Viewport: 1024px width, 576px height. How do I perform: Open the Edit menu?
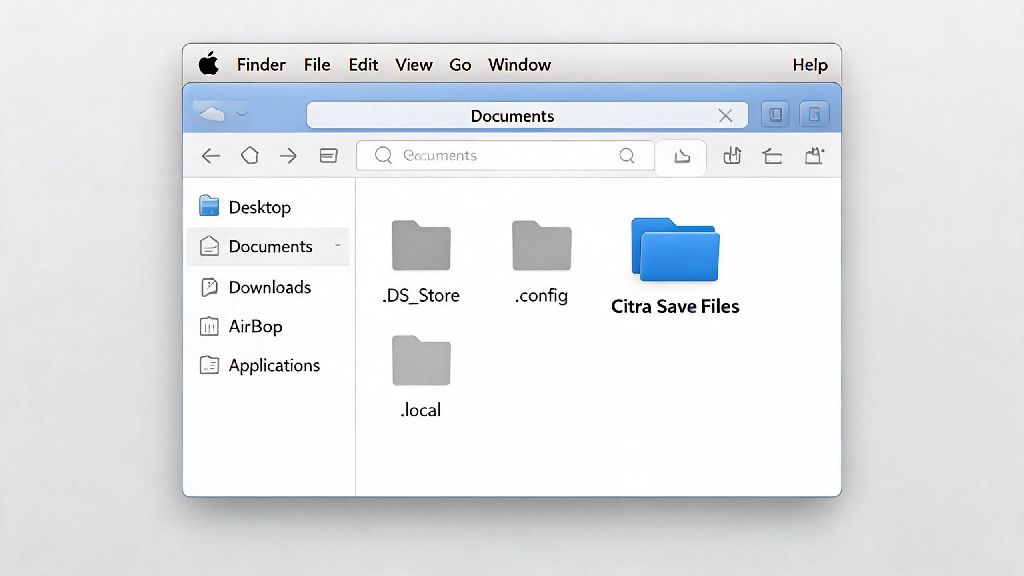[363, 65]
